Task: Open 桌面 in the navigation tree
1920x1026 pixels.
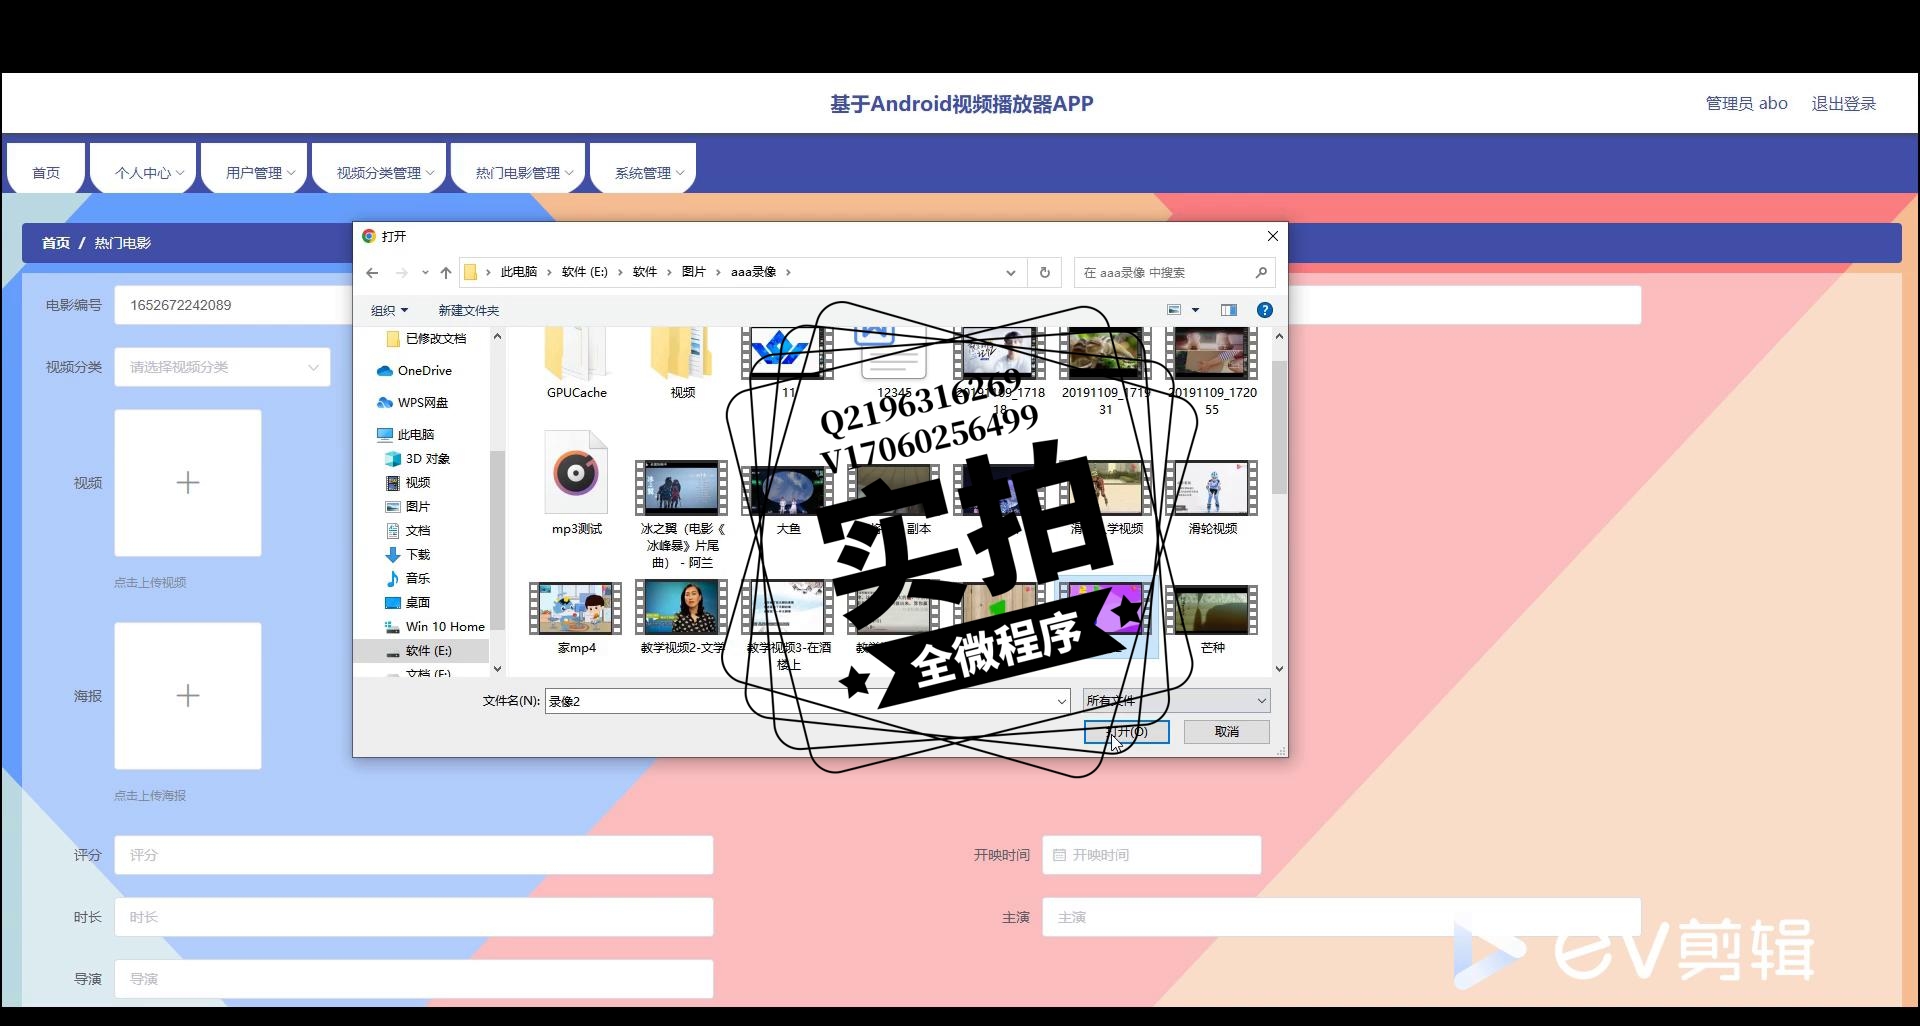Action: [x=408, y=602]
